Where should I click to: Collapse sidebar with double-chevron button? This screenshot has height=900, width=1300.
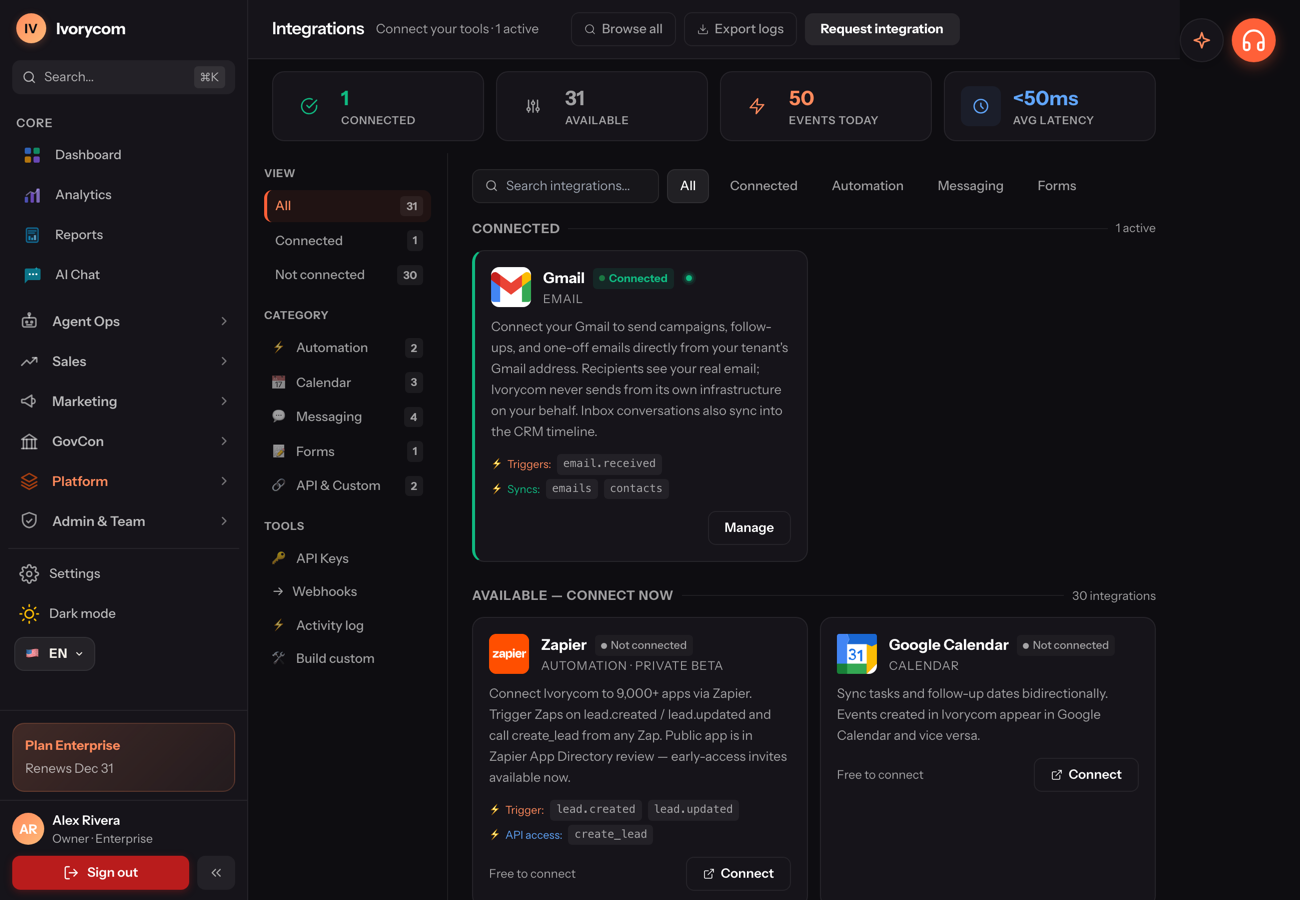(x=216, y=873)
